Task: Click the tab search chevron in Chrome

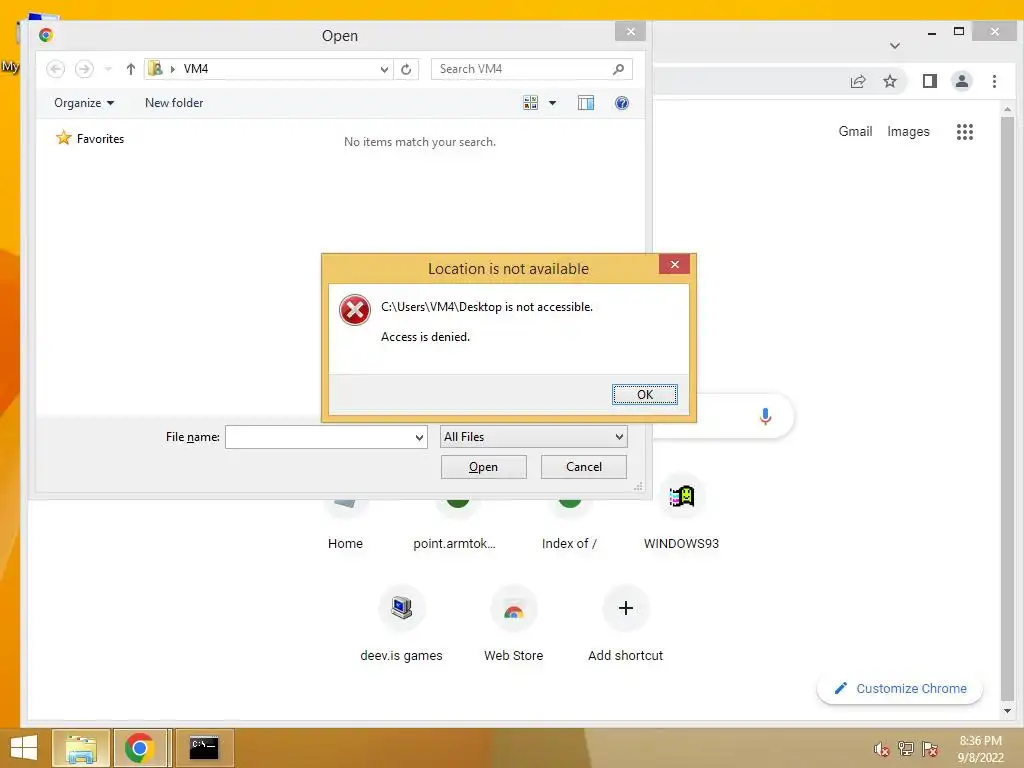Action: tap(895, 46)
